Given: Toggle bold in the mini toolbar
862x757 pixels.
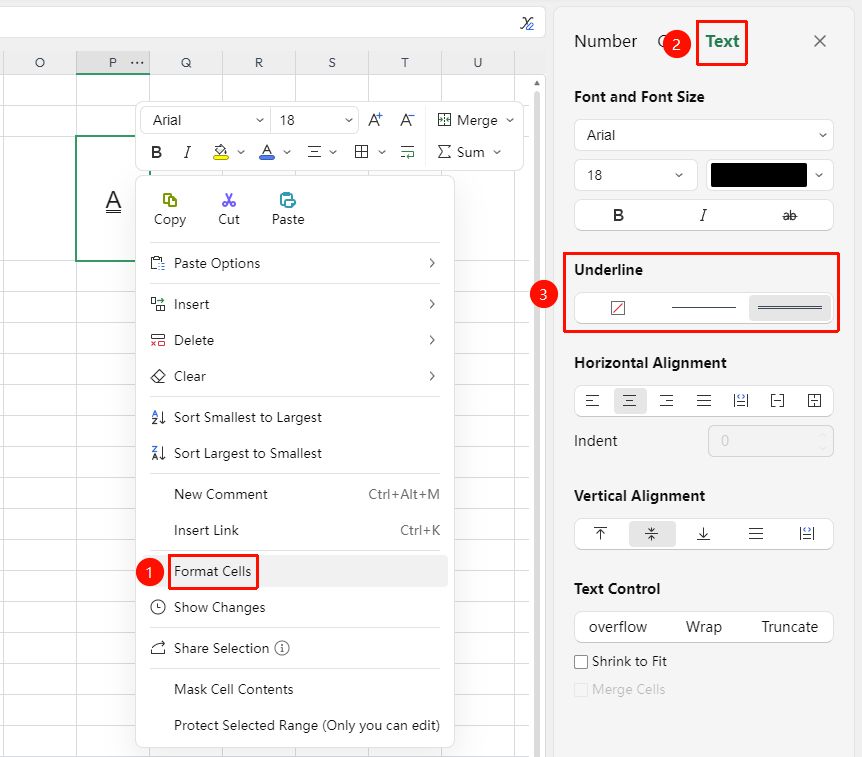Looking at the screenshot, I should pyautogui.click(x=157, y=152).
